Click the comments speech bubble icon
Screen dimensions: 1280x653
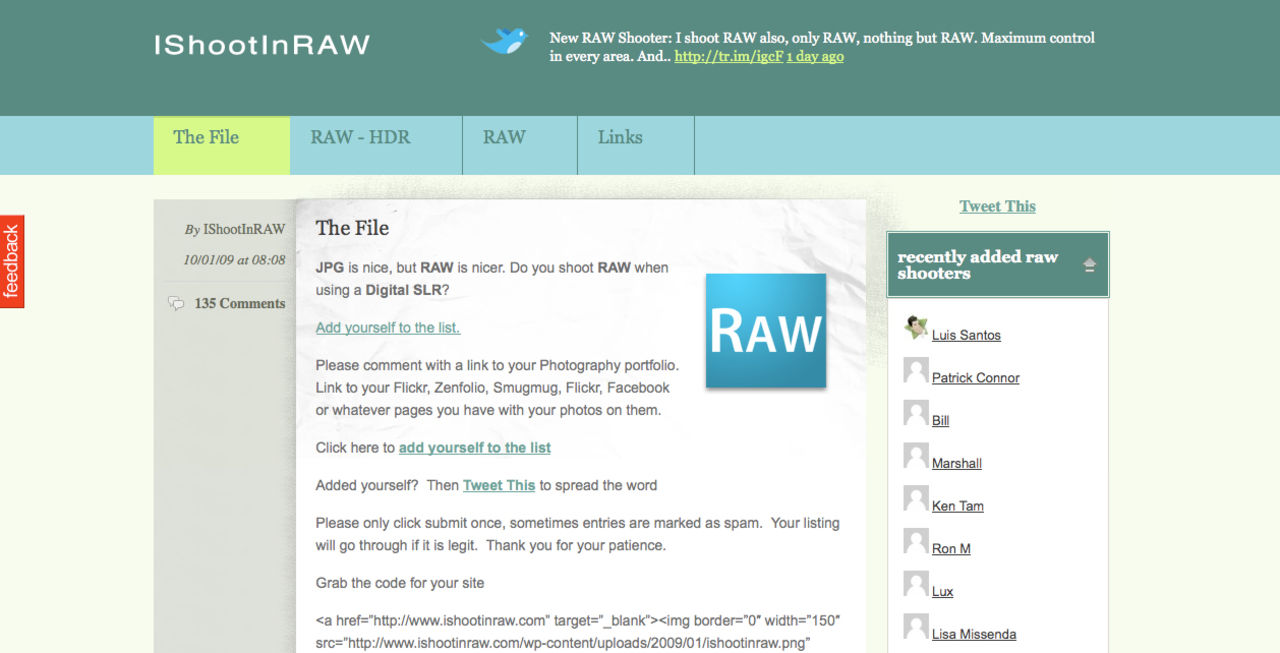point(176,303)
